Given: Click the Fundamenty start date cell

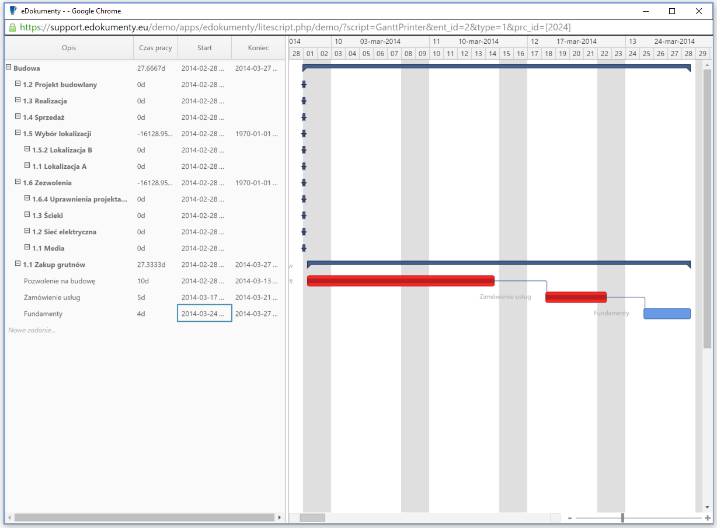Looking at the screenshot, I should click(x=204, y=313).
